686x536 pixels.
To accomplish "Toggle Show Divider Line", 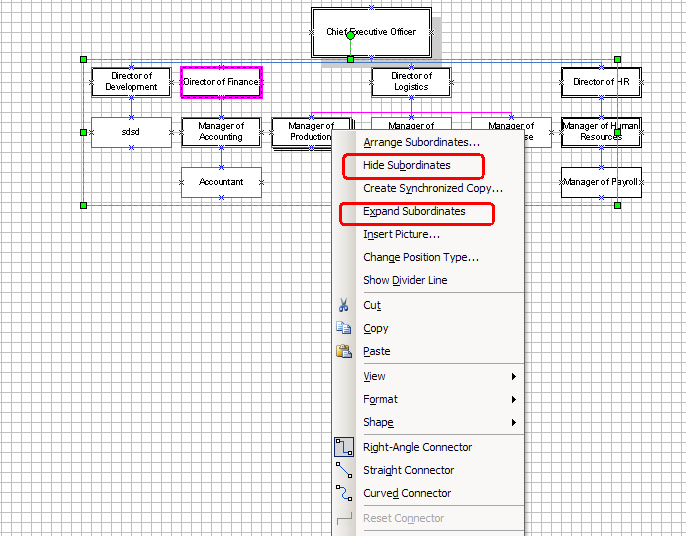I will click(405, 280).
